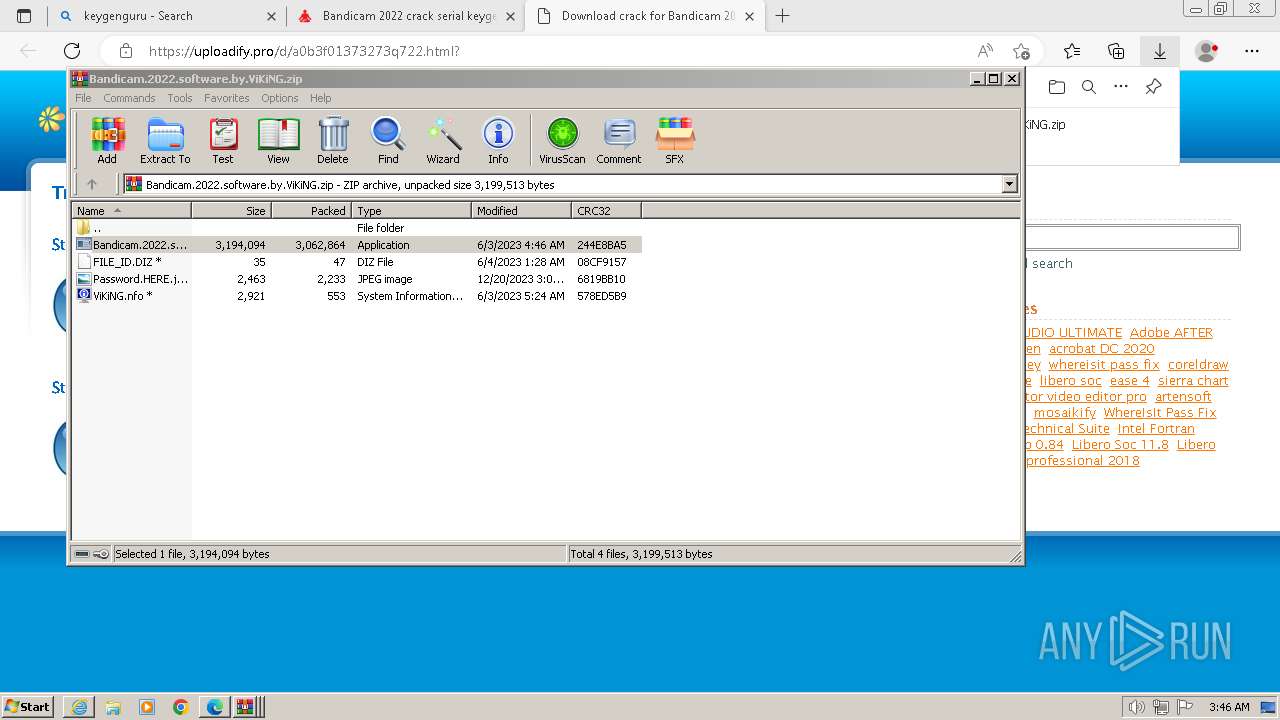This screenshot has width=1280, height=720.
Task: Click the archive path text field
Action: (x=562, y=184)
